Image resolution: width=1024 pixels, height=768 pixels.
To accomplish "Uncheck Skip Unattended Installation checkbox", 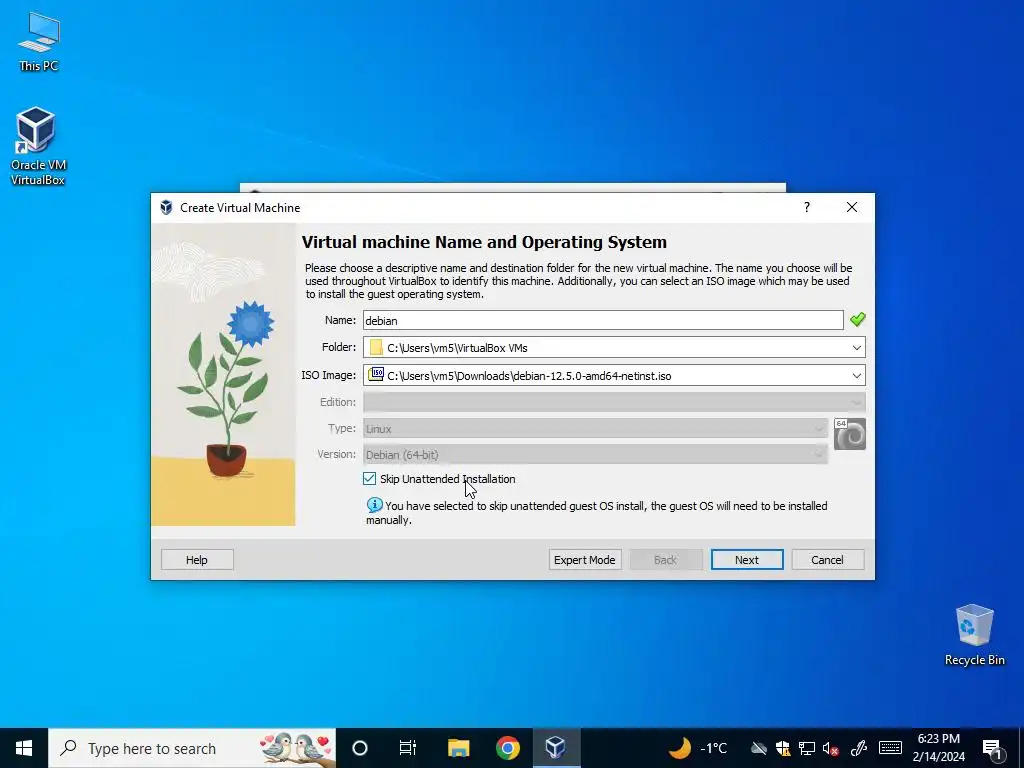I will [370, 479].
